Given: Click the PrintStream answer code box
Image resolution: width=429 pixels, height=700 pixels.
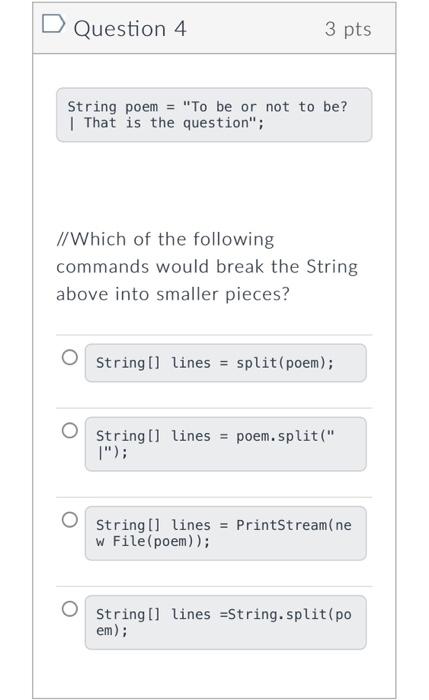Looking at the screenshot, I should 226,533.
